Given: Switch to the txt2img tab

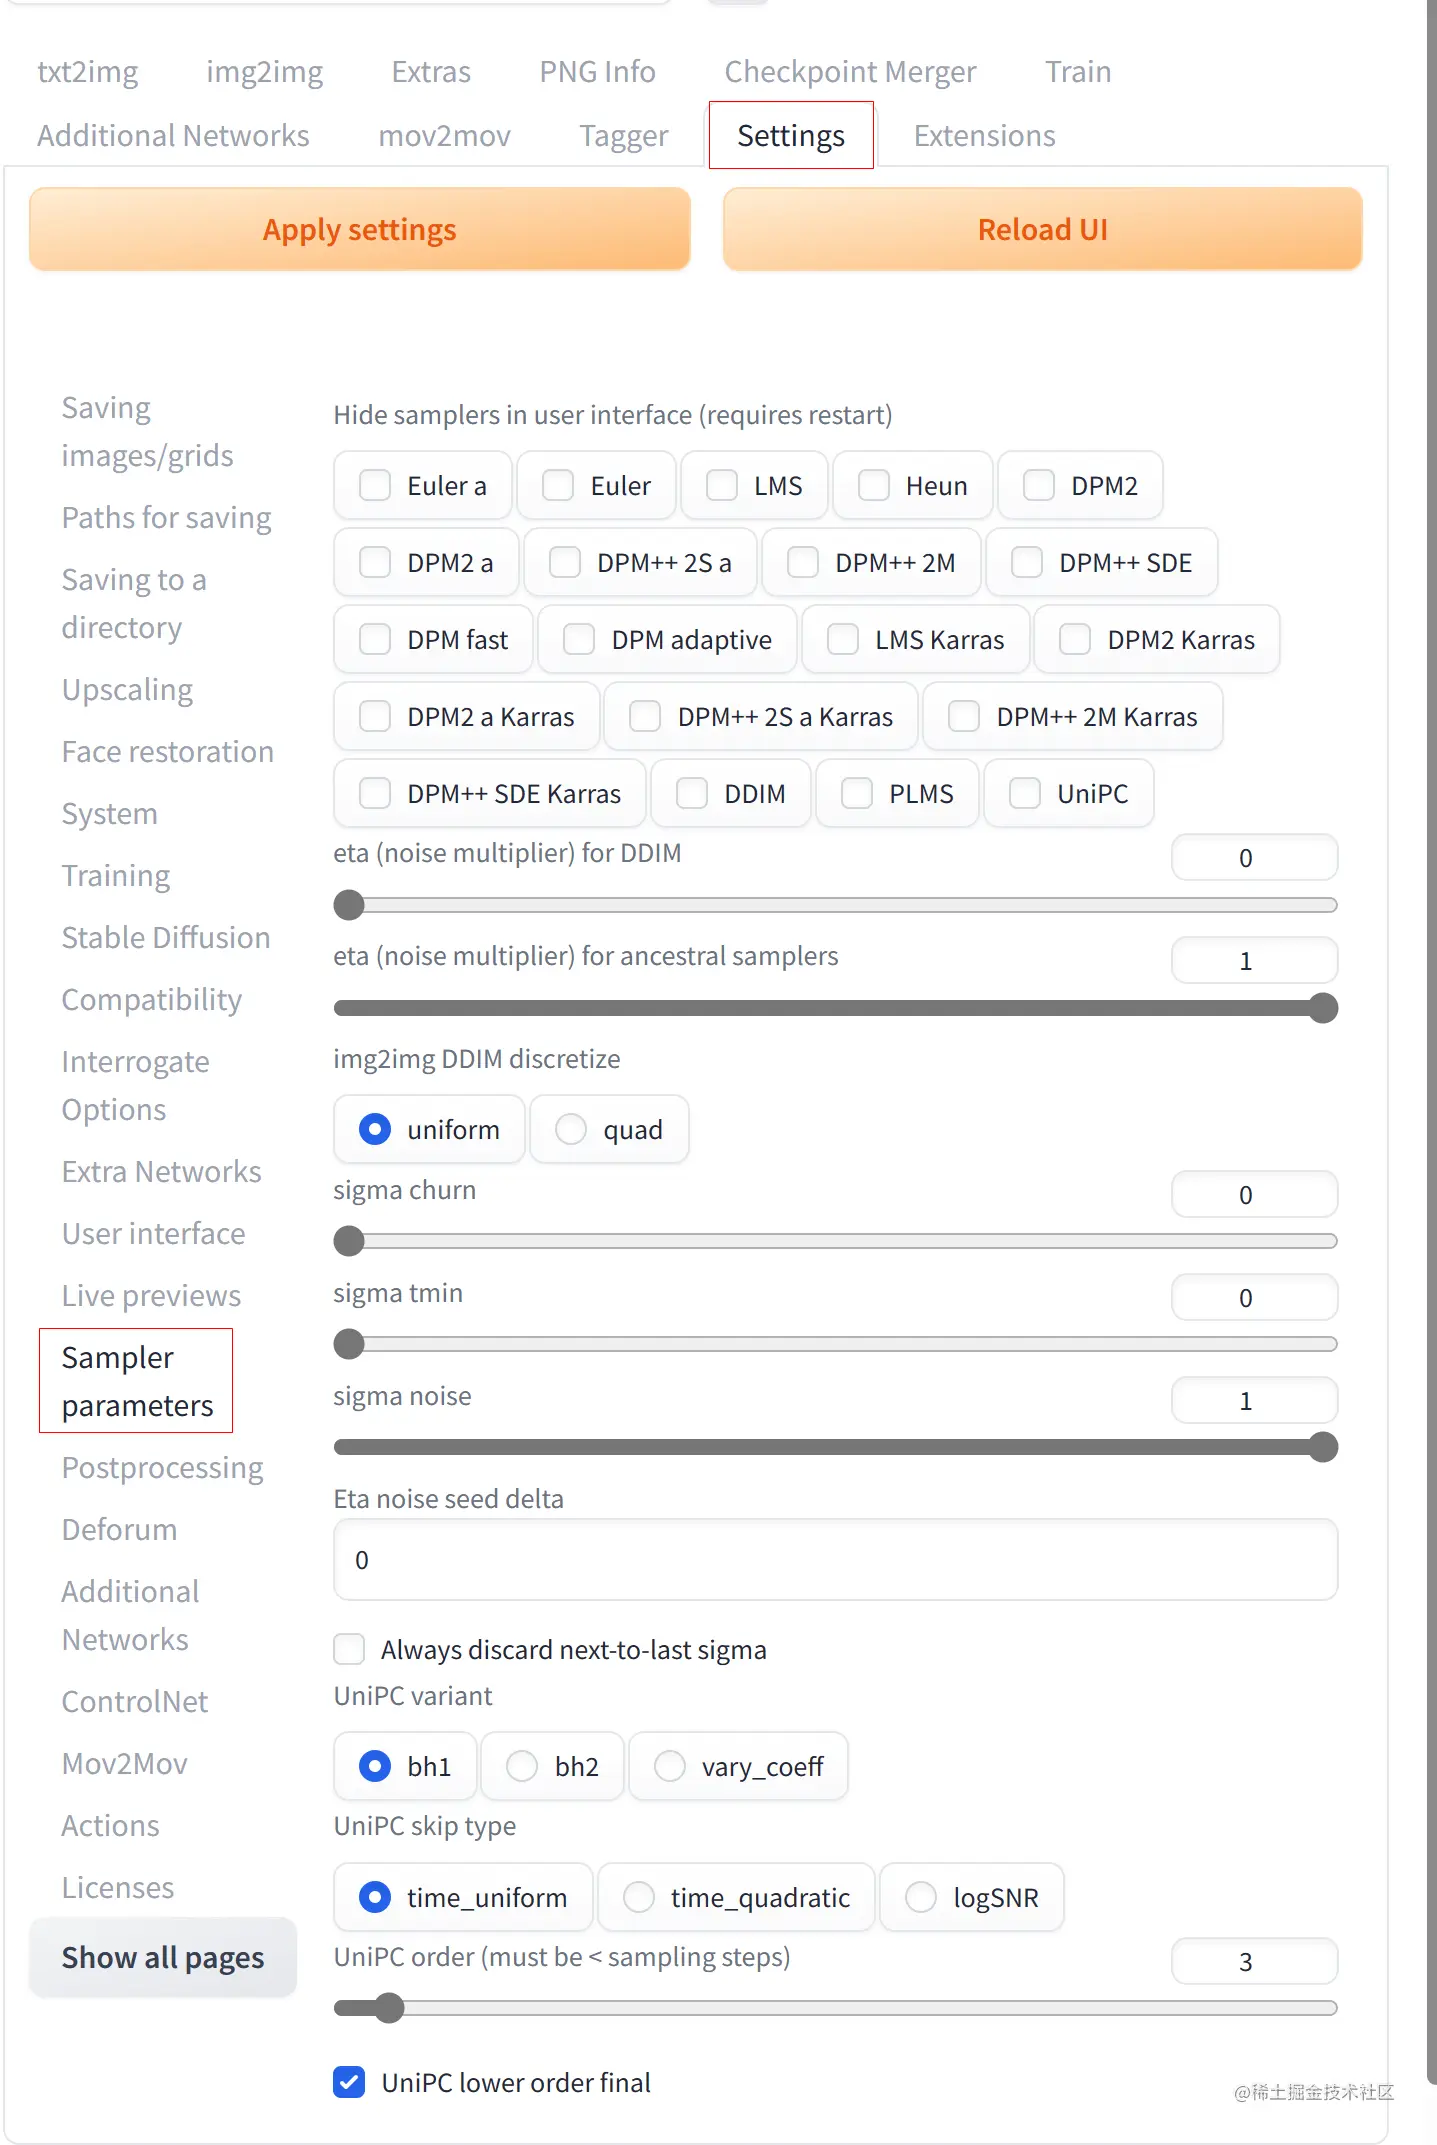Looking at the screenshot, I should coord(88,72).
